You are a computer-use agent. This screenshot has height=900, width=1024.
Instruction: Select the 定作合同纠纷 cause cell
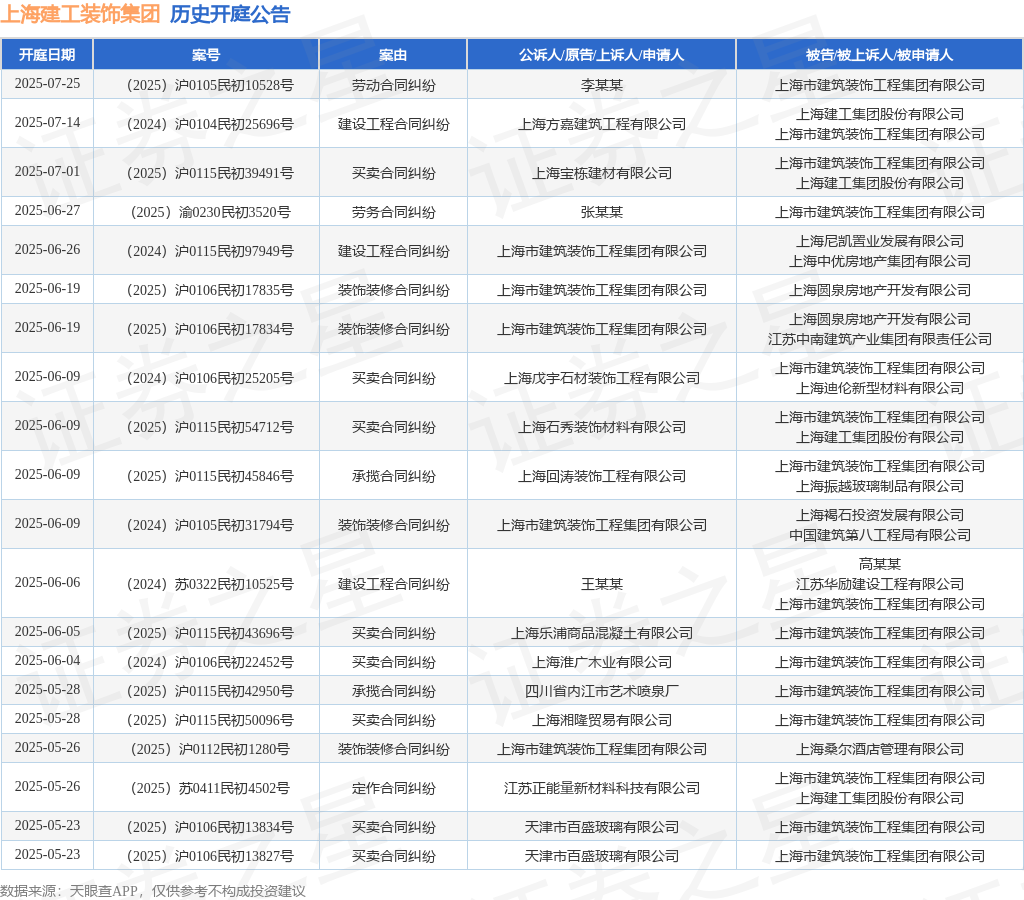pyautogui.click(x=393, y=788)
